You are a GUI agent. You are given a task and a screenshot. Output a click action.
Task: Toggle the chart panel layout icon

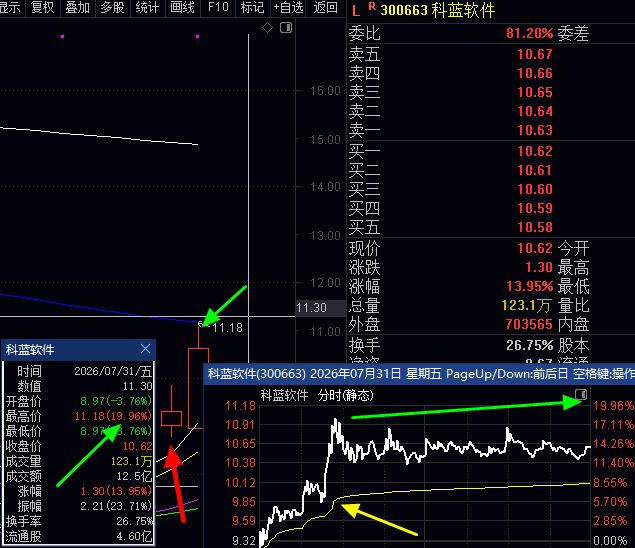(x=286, y=28)
